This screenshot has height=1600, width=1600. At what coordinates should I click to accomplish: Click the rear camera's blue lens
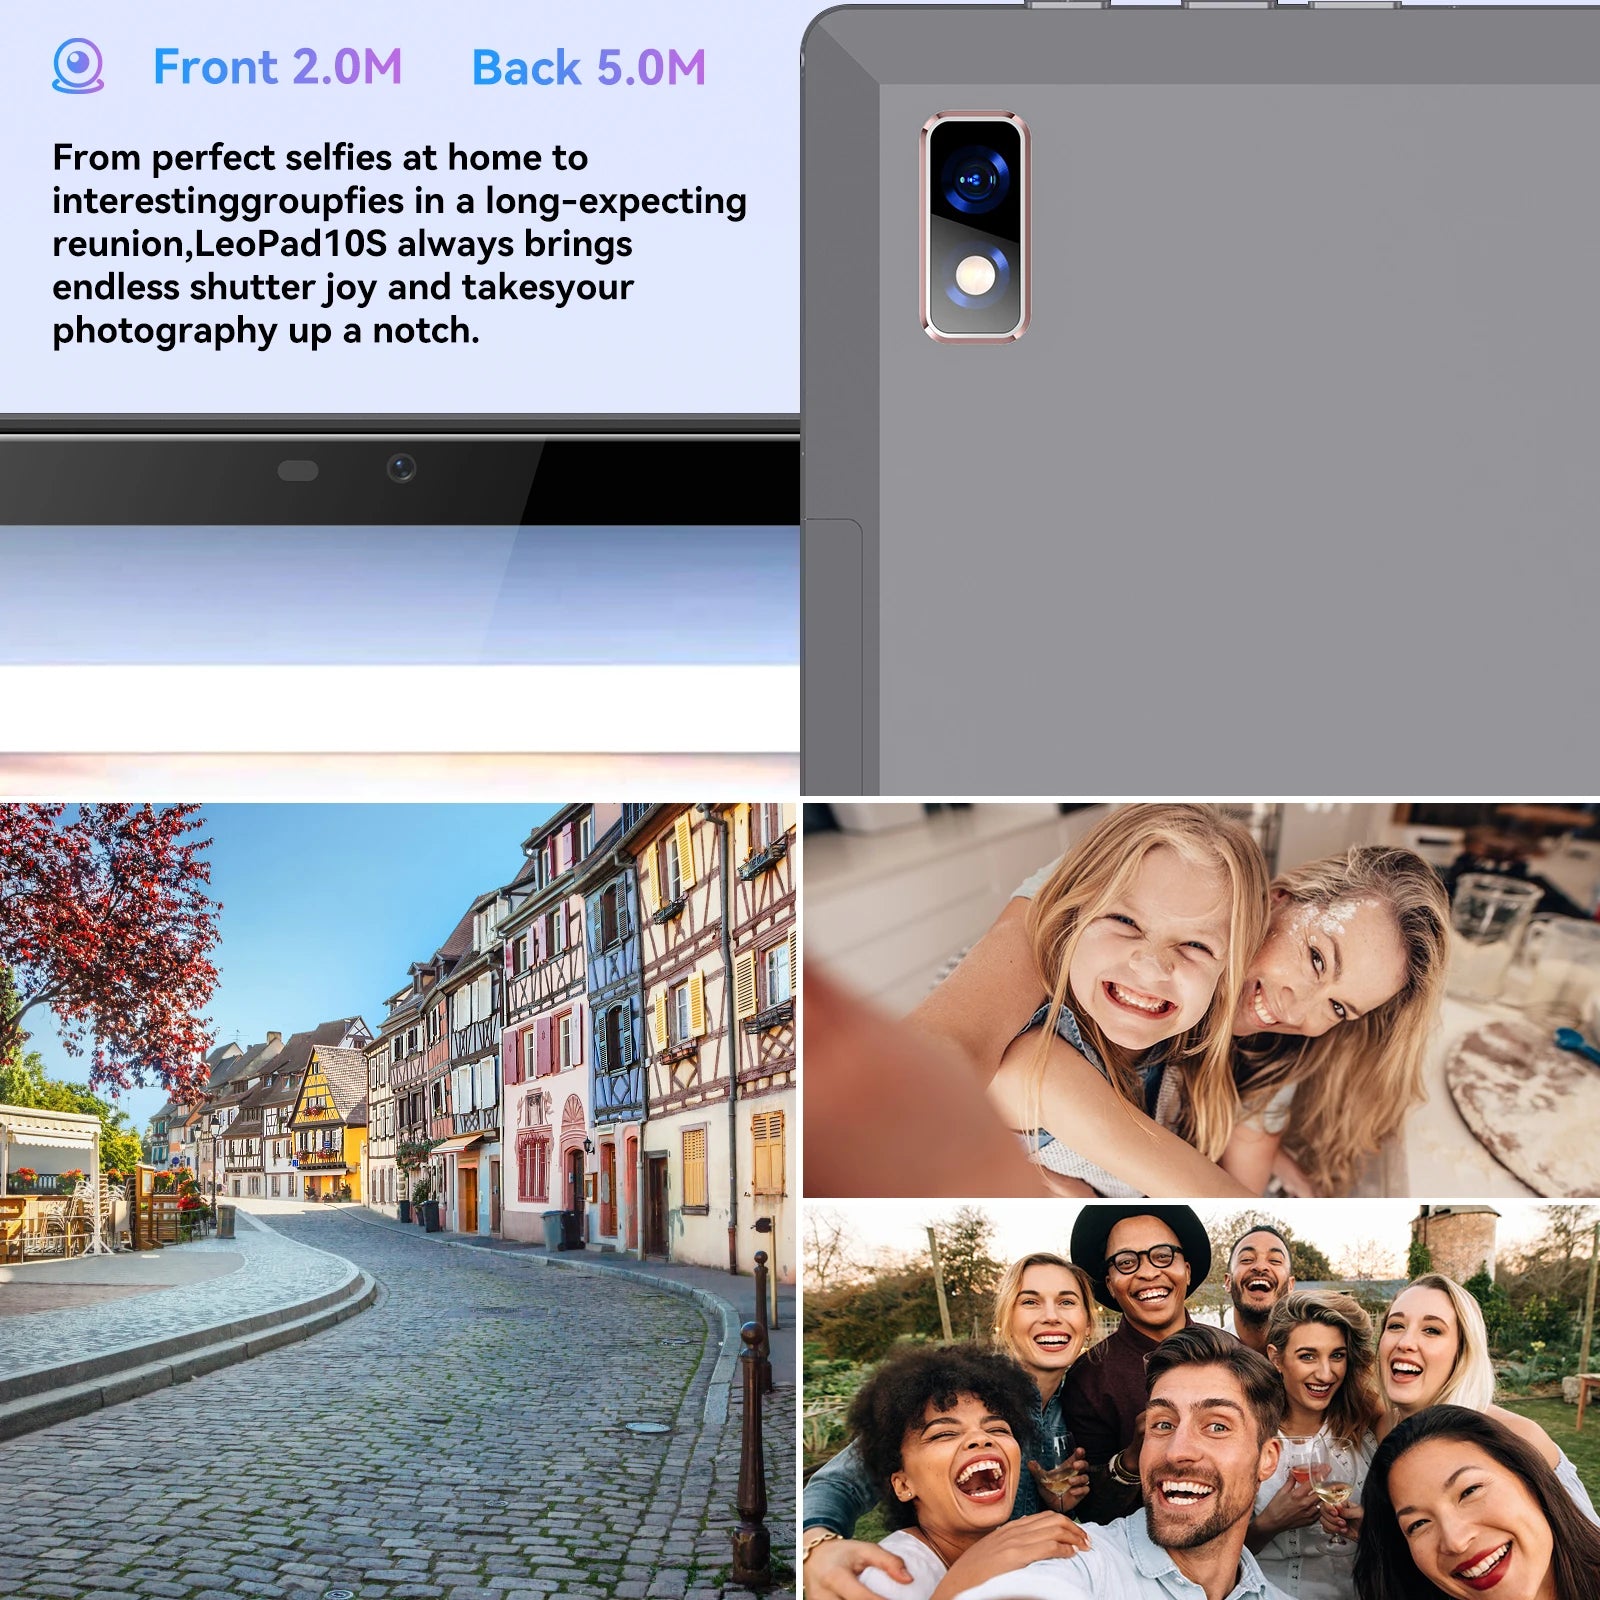972,180
